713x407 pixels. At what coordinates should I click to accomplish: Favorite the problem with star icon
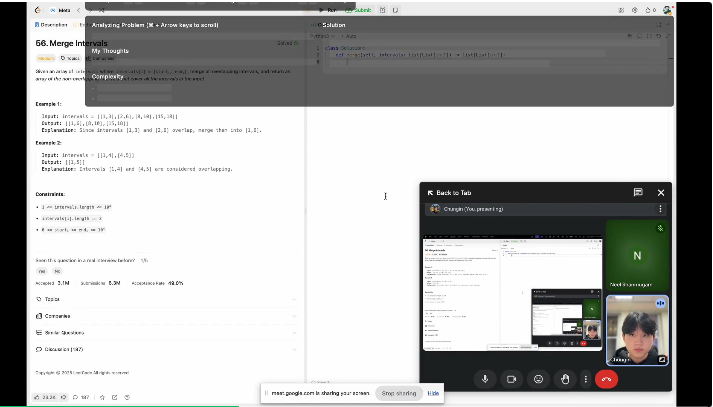coord(100,397)
